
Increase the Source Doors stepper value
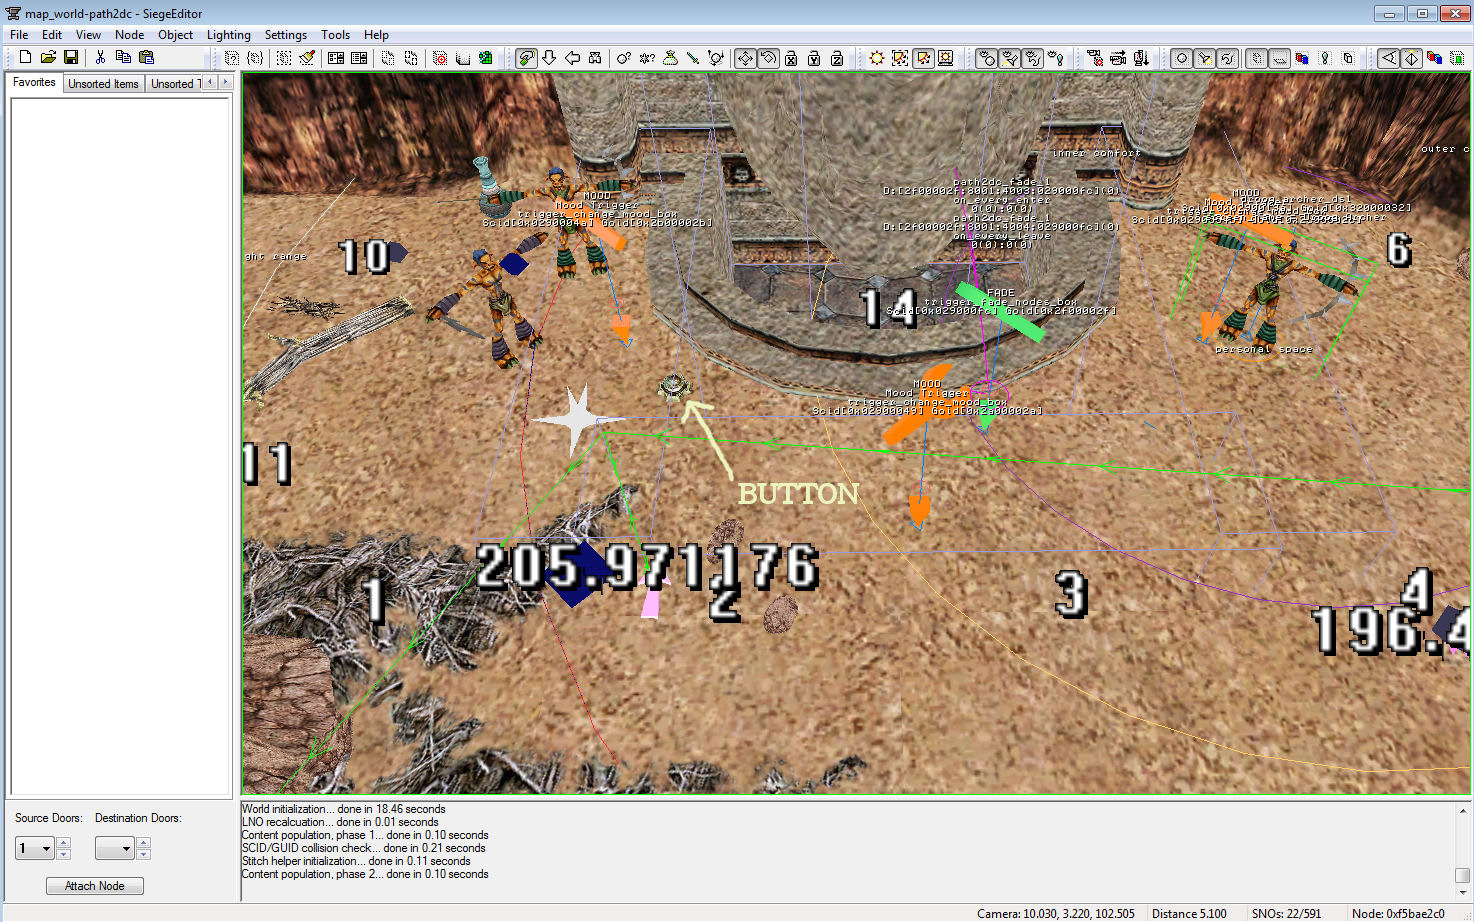click(63, 843)
